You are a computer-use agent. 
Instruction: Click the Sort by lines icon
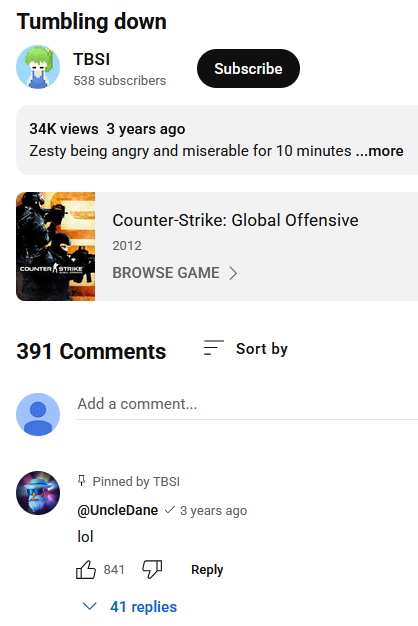[x=214, y=348]
